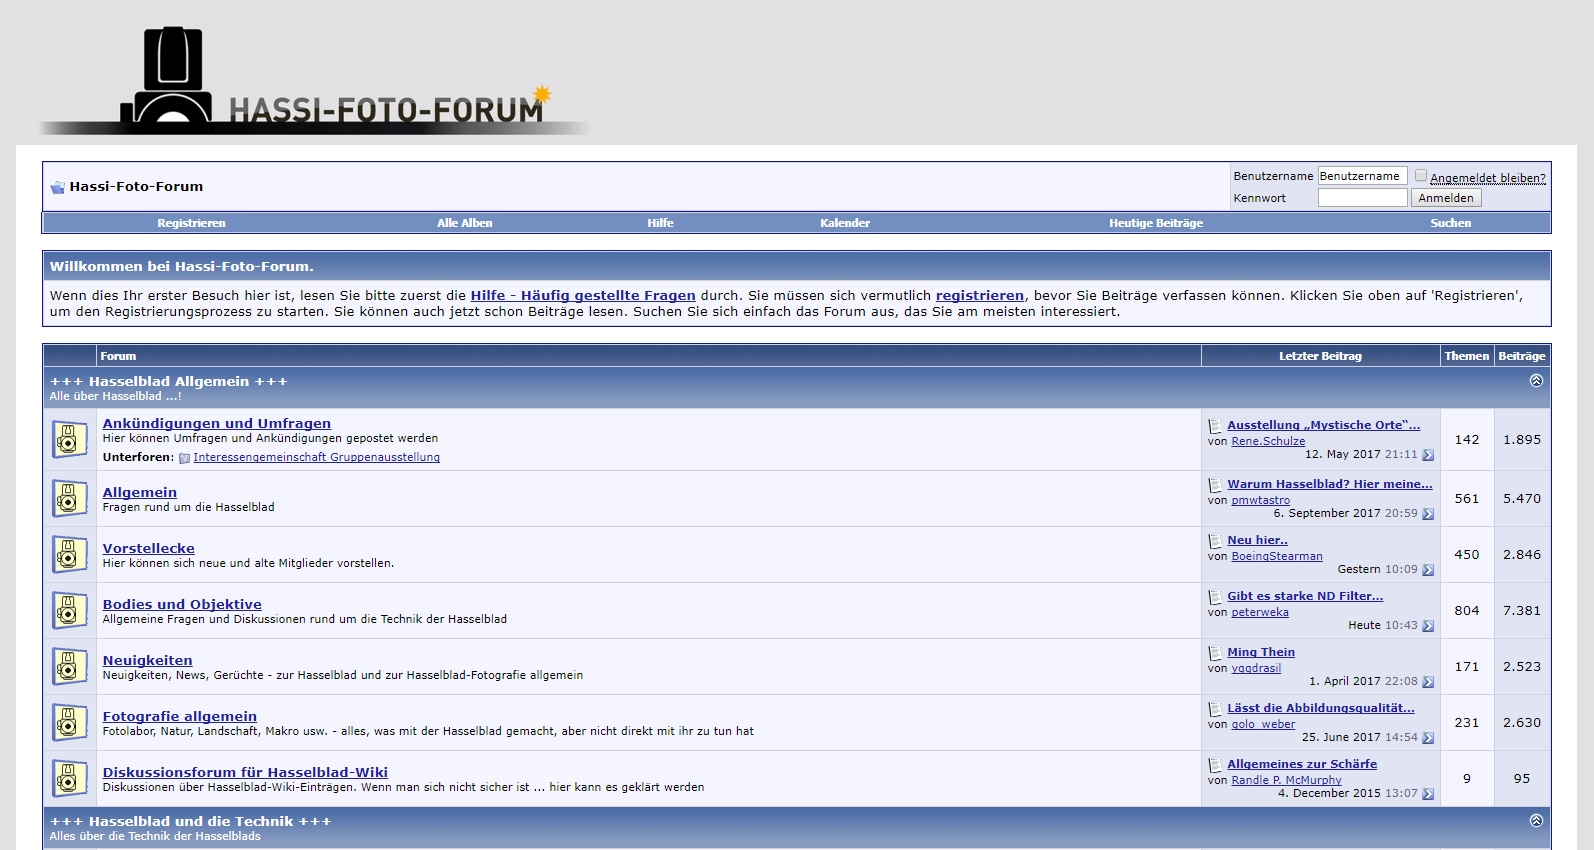Open thread Neu hier..
This screenshot has width=1594, height=850.
(x=1257, y=540)
